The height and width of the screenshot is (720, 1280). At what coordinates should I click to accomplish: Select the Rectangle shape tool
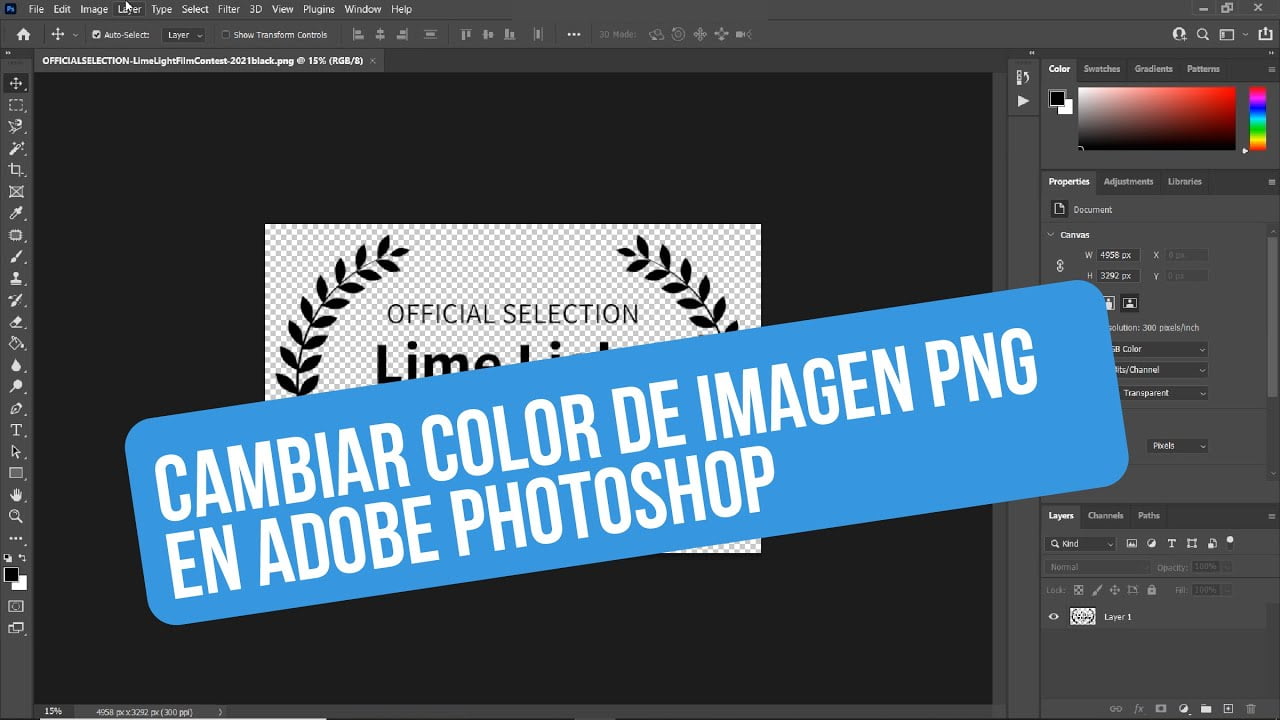16,473
